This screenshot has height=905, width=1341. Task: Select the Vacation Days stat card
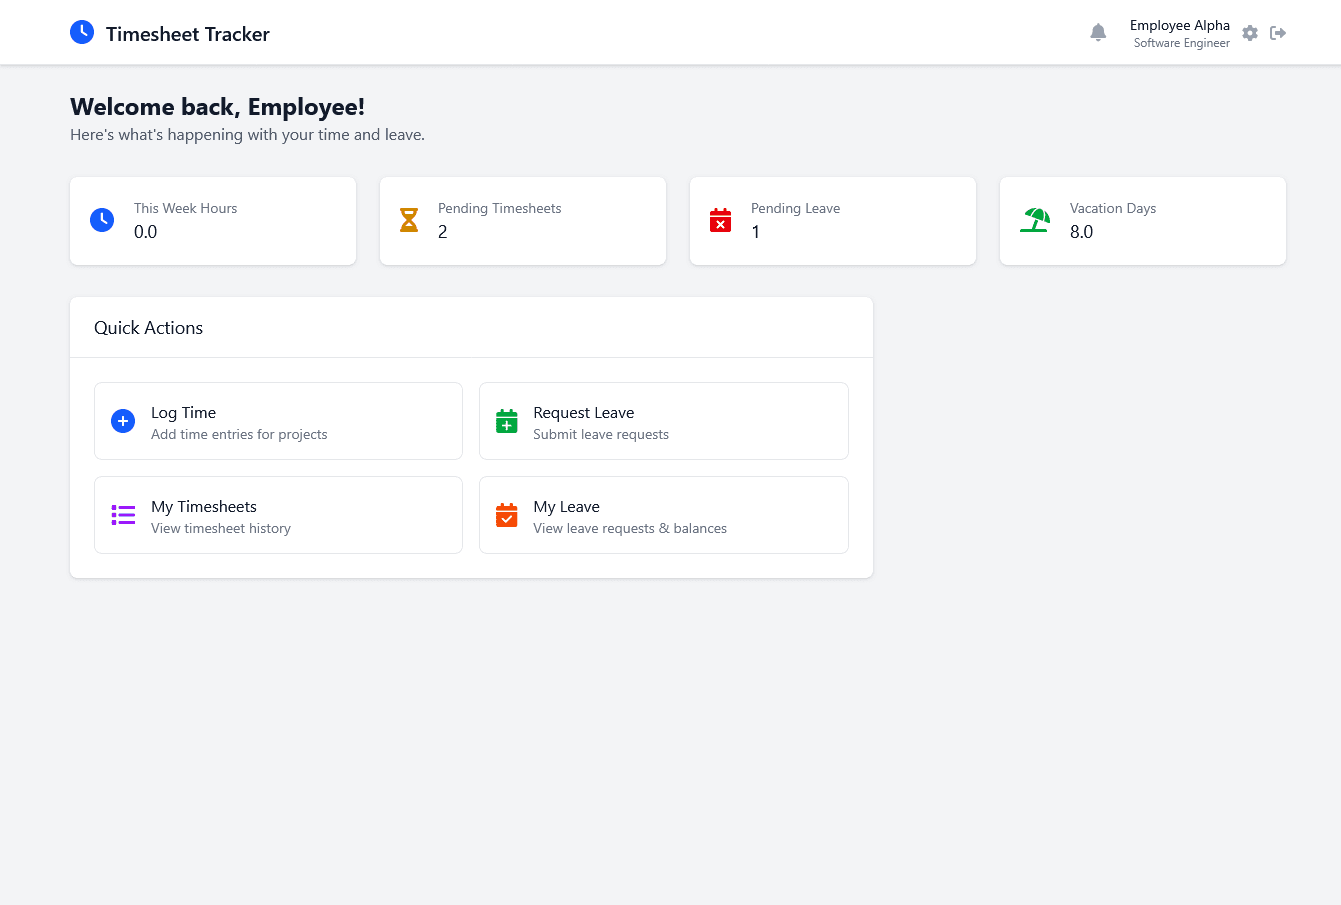click(x=1142, y=221)
